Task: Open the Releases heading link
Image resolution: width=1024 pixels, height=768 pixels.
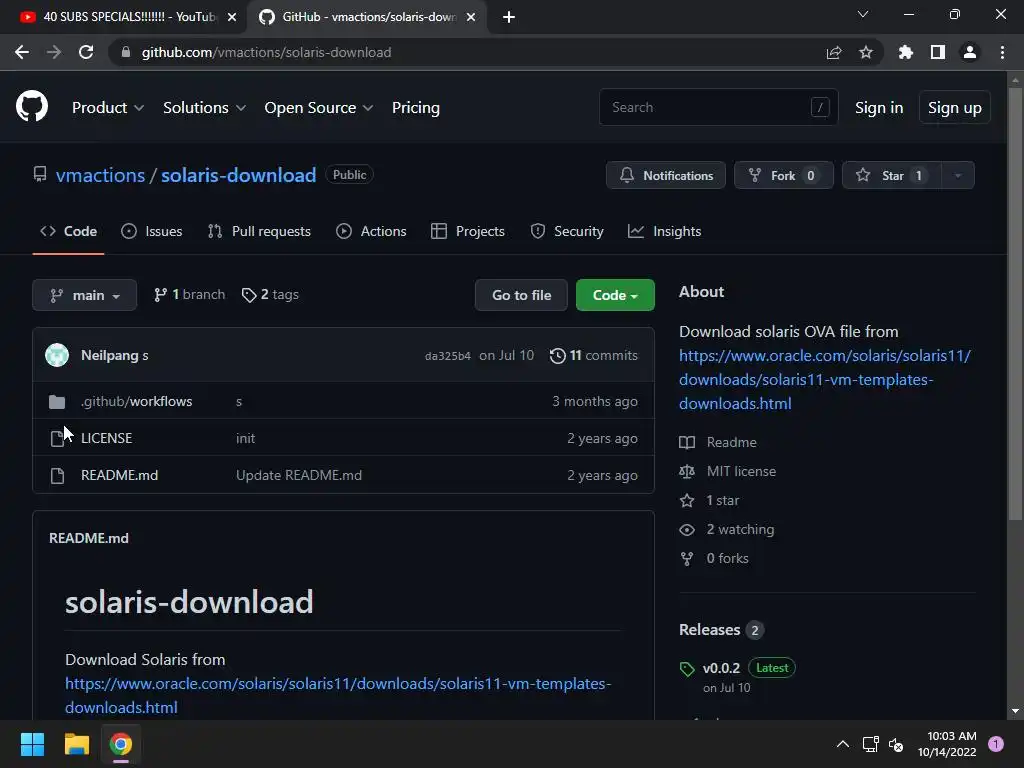Action: 709,630
